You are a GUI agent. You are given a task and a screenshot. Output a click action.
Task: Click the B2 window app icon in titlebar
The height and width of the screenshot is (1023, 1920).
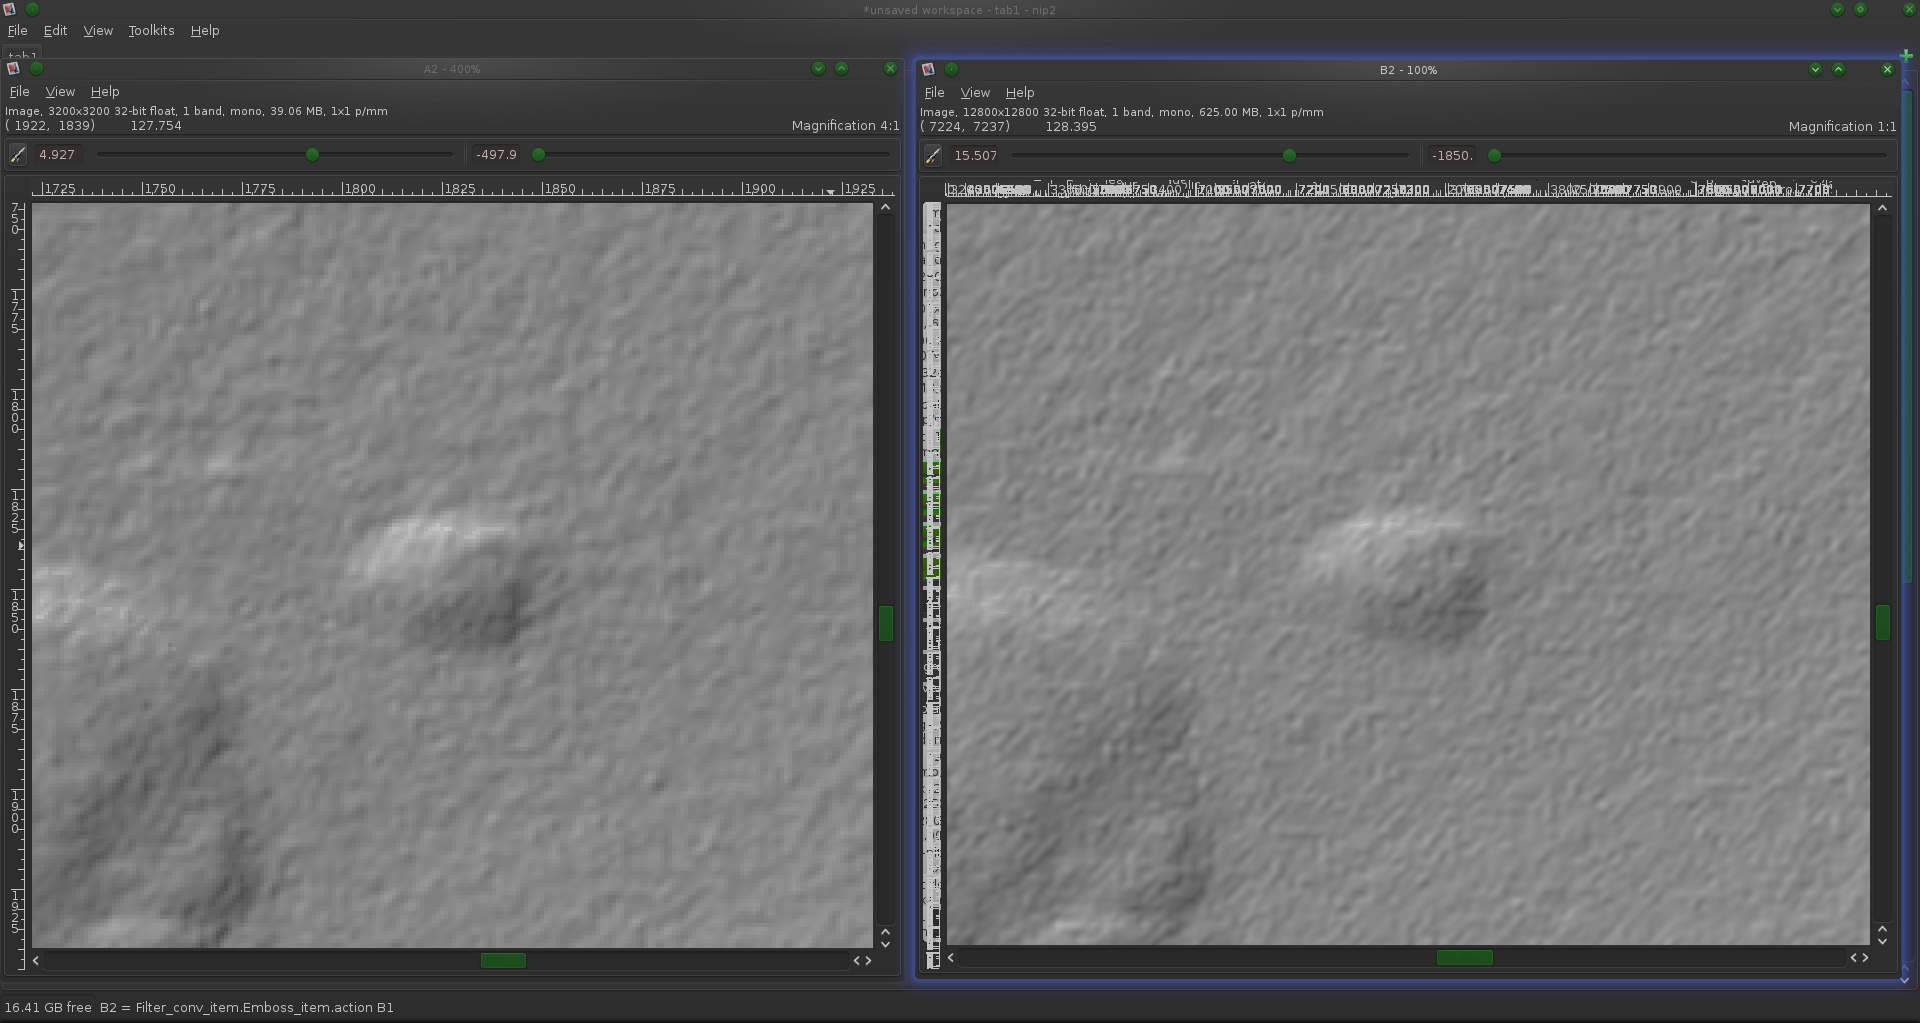(928, 69)
